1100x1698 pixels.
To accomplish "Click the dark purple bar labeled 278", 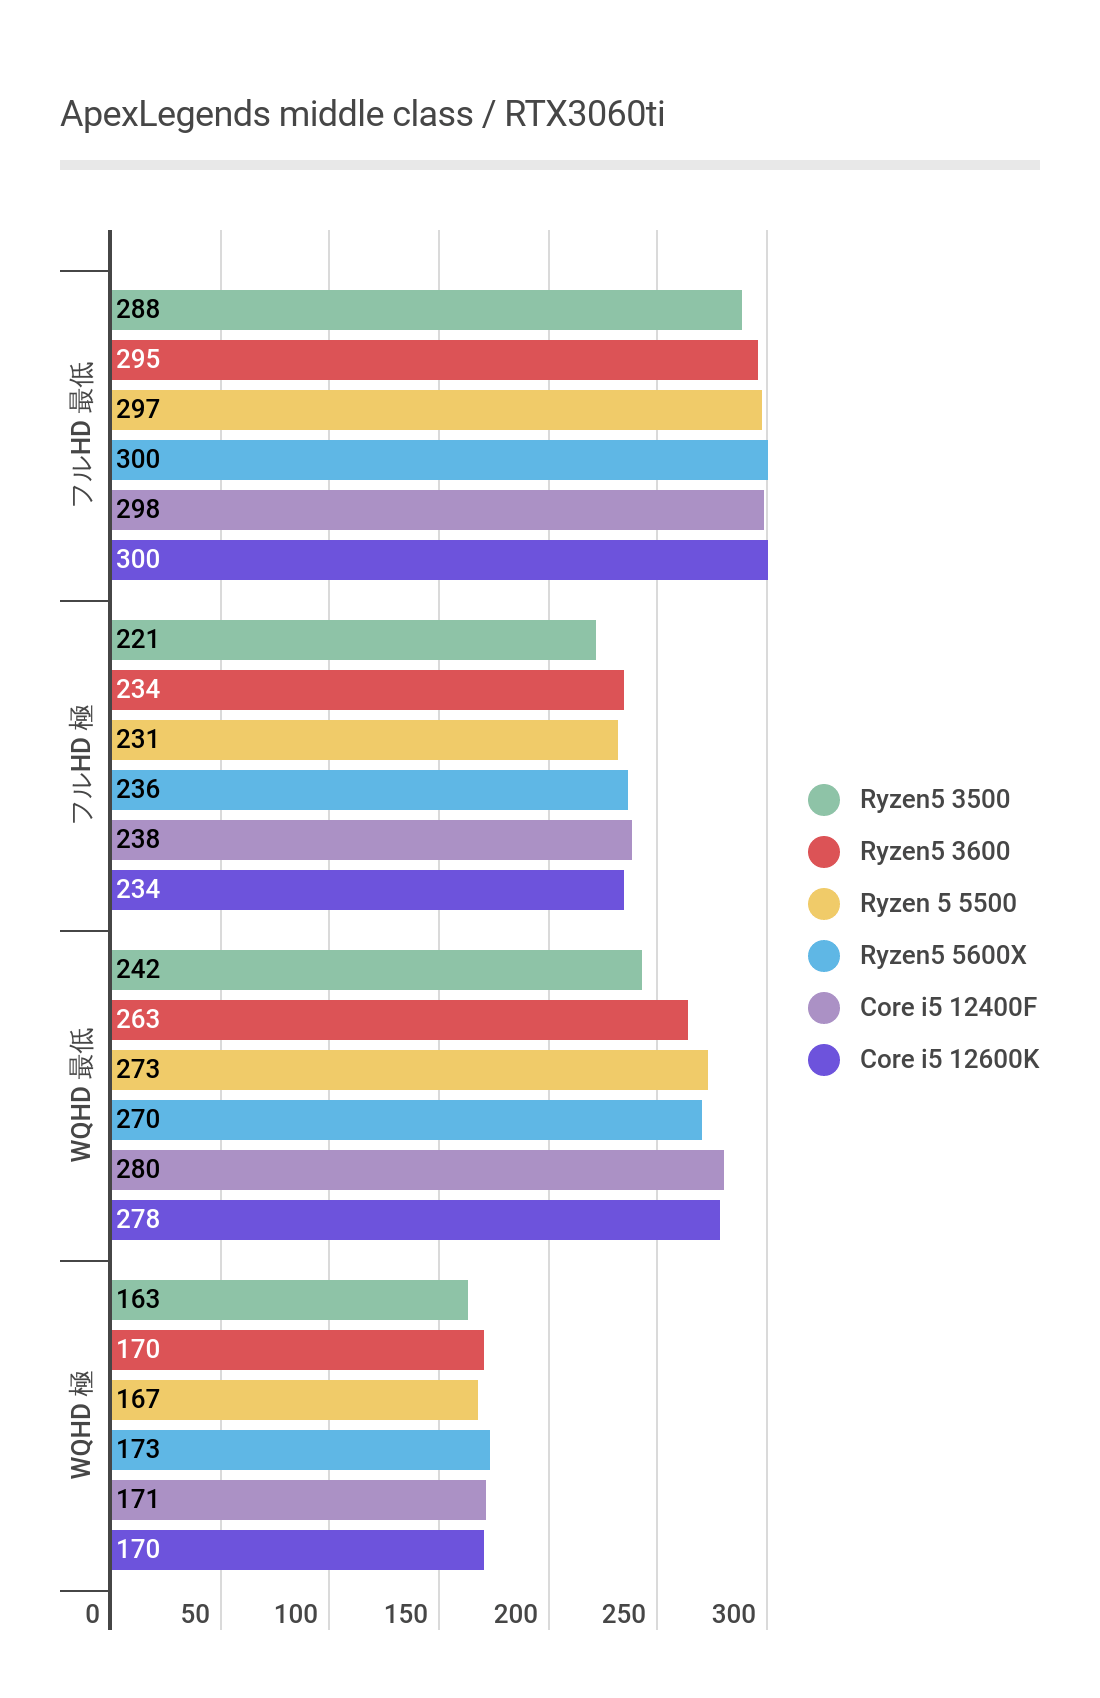I will click(x=415, y=1220).
